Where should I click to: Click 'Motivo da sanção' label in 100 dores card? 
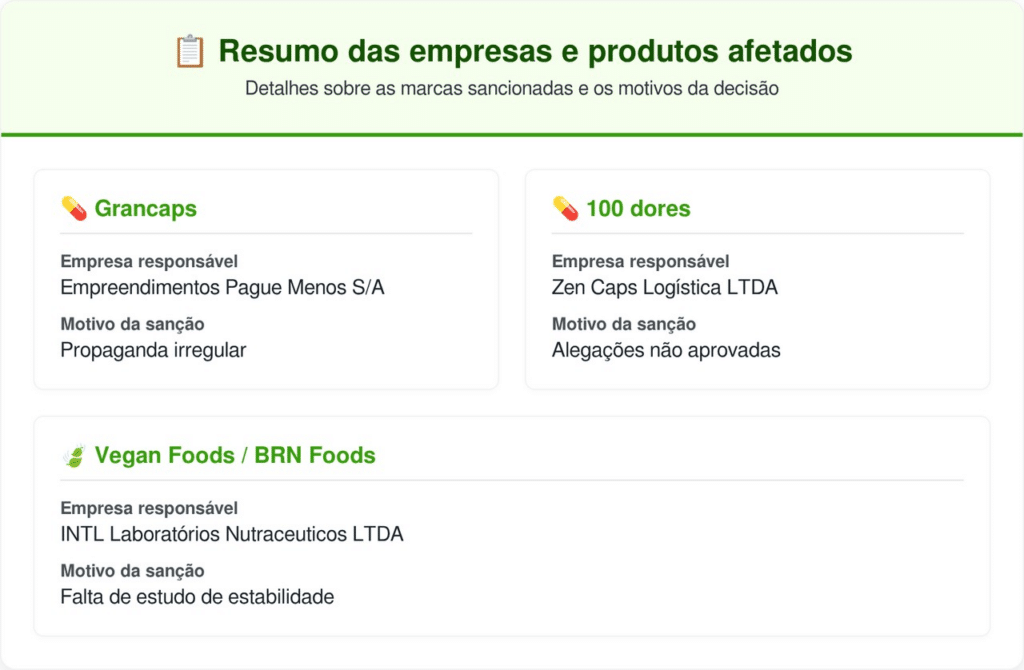[x=624, y=324]
